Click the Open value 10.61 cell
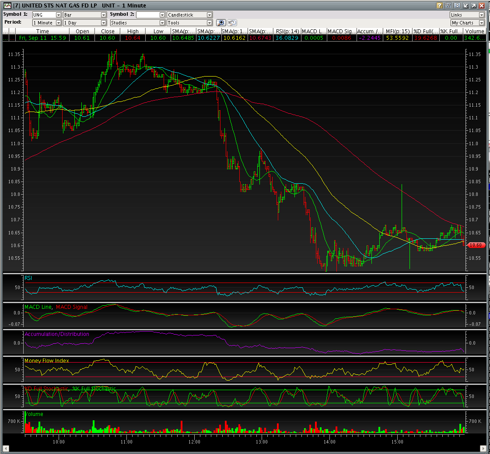 pyautogui.click(x=82, y=38)
